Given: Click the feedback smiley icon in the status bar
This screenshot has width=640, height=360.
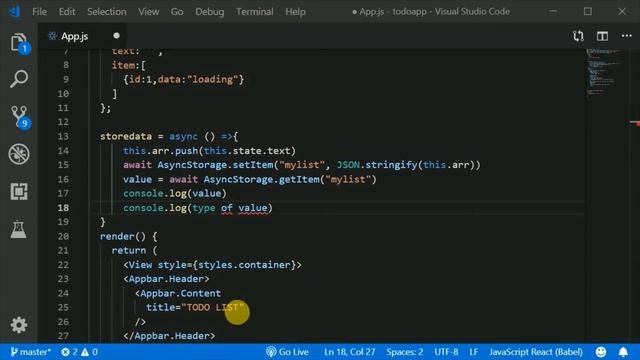Looking at the screenshot, I should 601,351.
